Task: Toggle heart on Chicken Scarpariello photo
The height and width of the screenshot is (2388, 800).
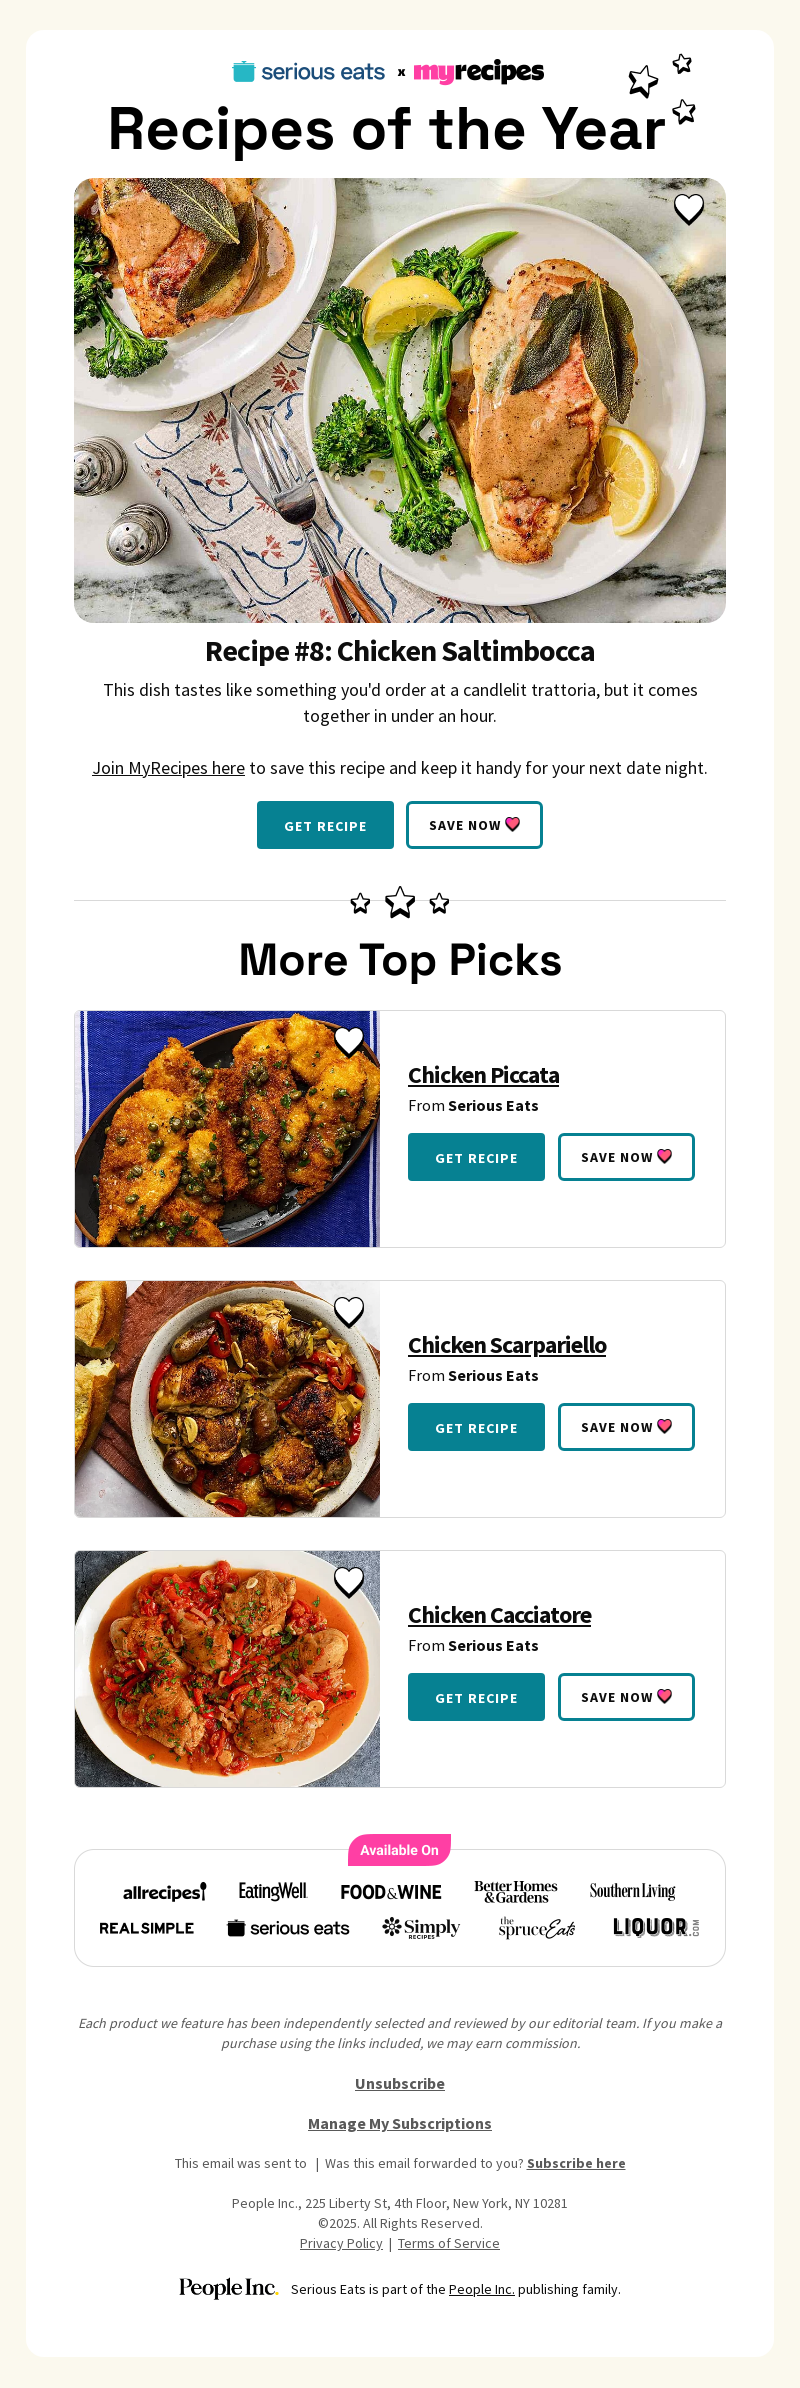Action: (349, 1311)
